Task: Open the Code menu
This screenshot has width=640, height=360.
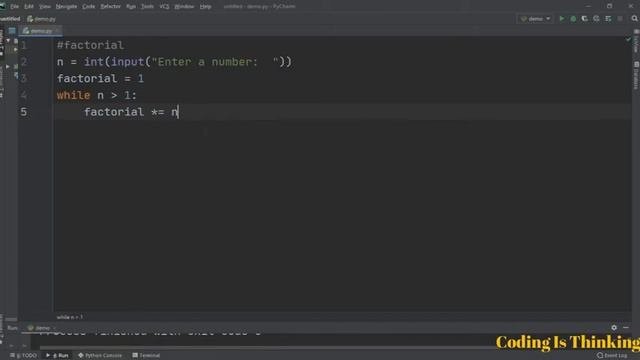Action: (89, 7)
